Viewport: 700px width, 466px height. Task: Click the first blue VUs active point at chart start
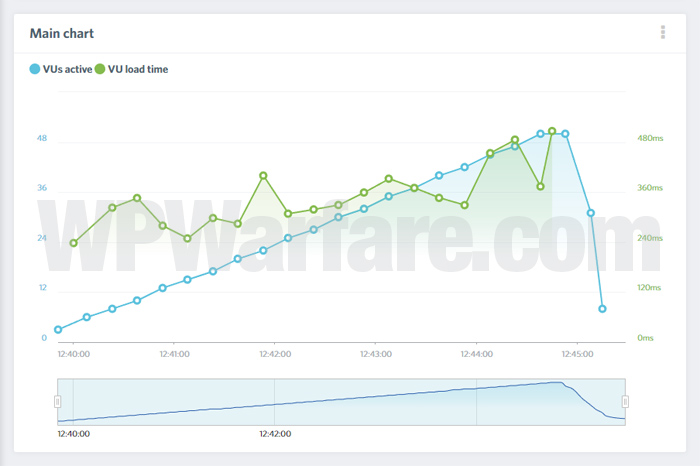tap(58, 330)
